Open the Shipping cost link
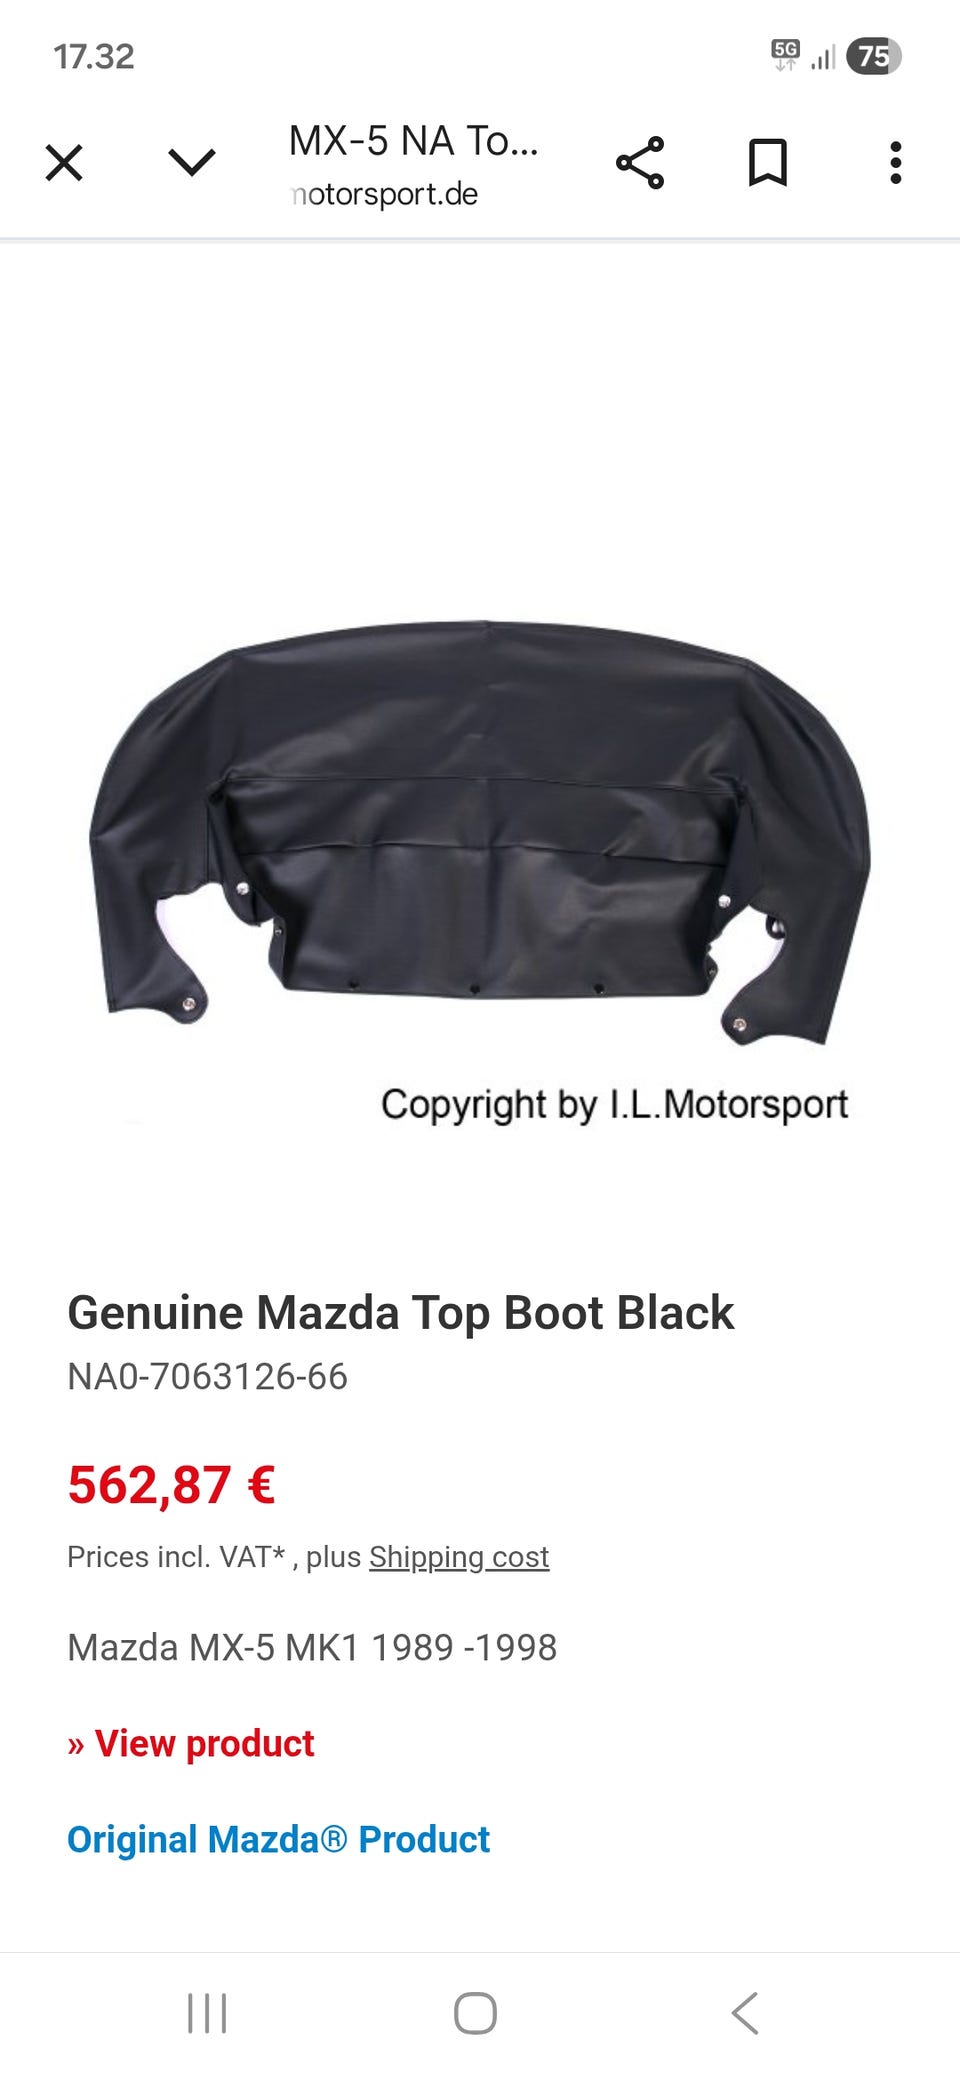960x2080 pixels. click(x=459, y=1557)
